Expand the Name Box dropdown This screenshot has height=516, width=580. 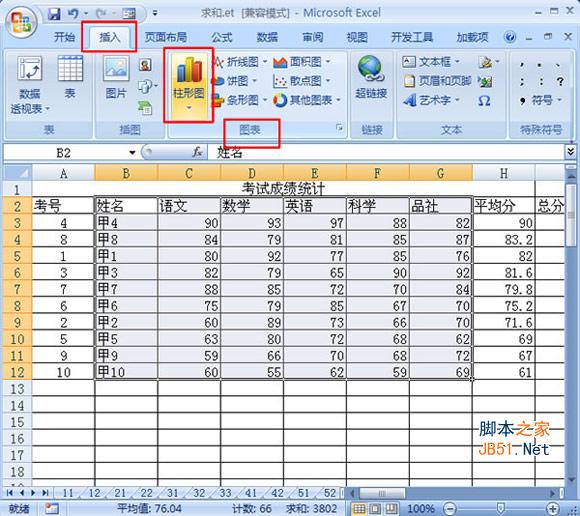pyautogui.click(x=132, y=152)
